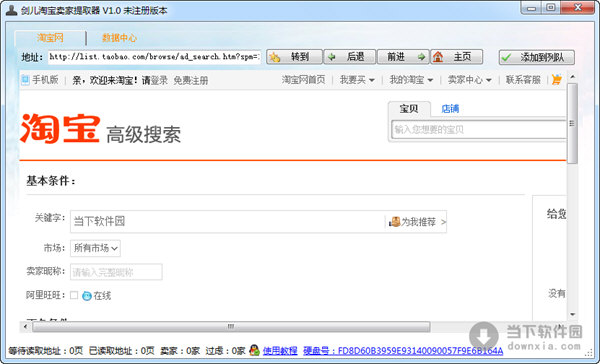Switch to the 数据中心 tab
Screen dimensions: 600x364
pos(119,38)
